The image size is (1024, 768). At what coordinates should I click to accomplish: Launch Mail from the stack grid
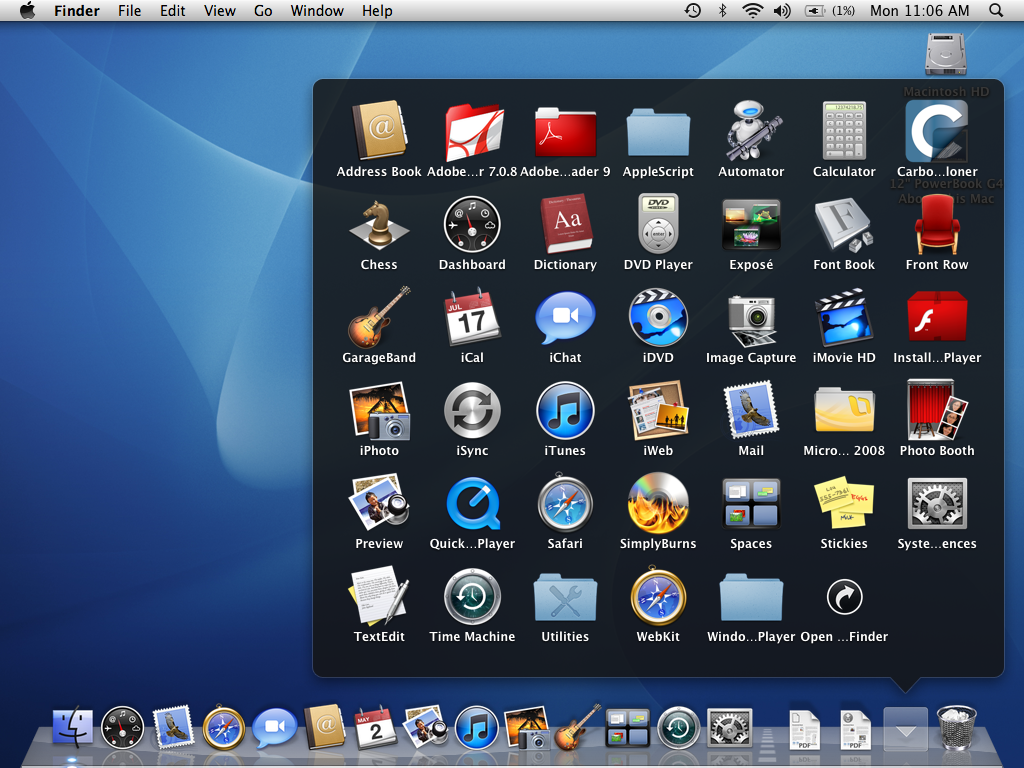click(x=751, y=410)
